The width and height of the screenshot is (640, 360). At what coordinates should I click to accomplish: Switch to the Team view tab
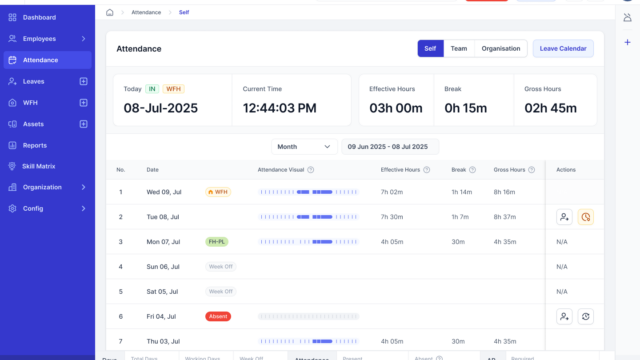[459, 49]
